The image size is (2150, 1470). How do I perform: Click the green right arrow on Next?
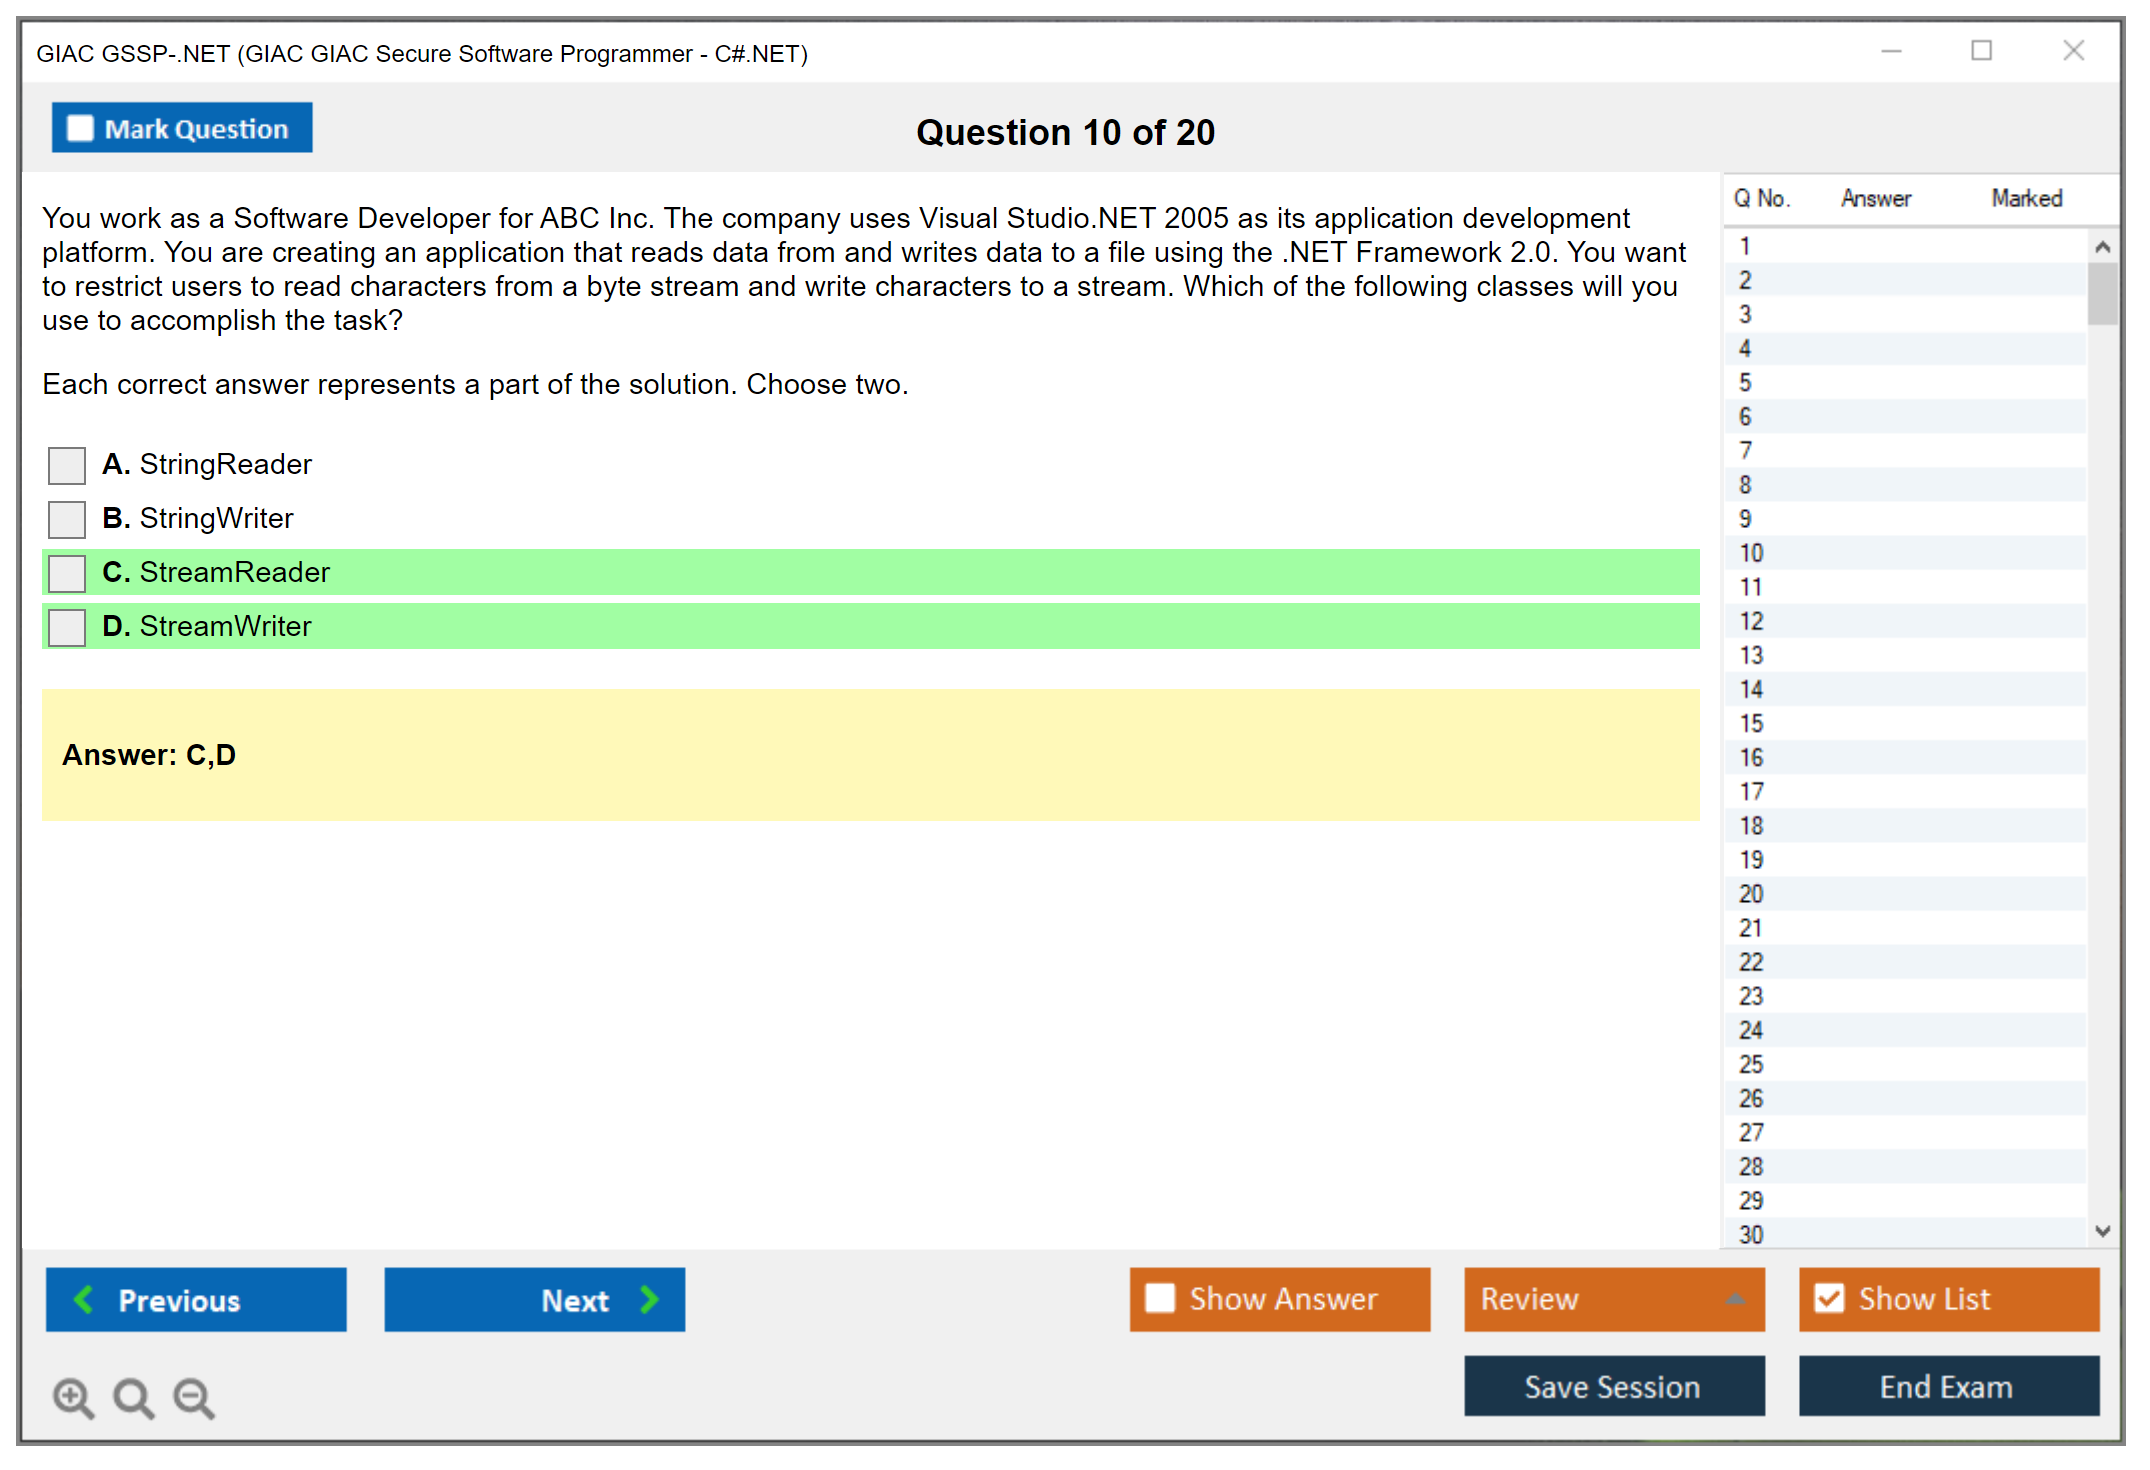click(x=649, y=1299)
